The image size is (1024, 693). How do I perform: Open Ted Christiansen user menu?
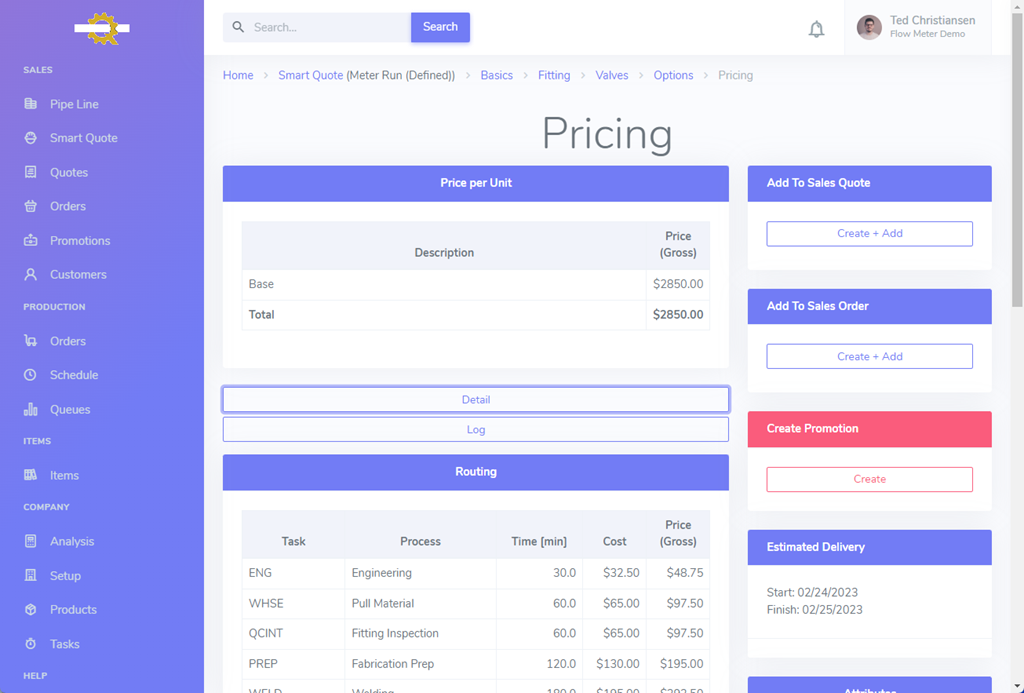(x=932, y=27)
